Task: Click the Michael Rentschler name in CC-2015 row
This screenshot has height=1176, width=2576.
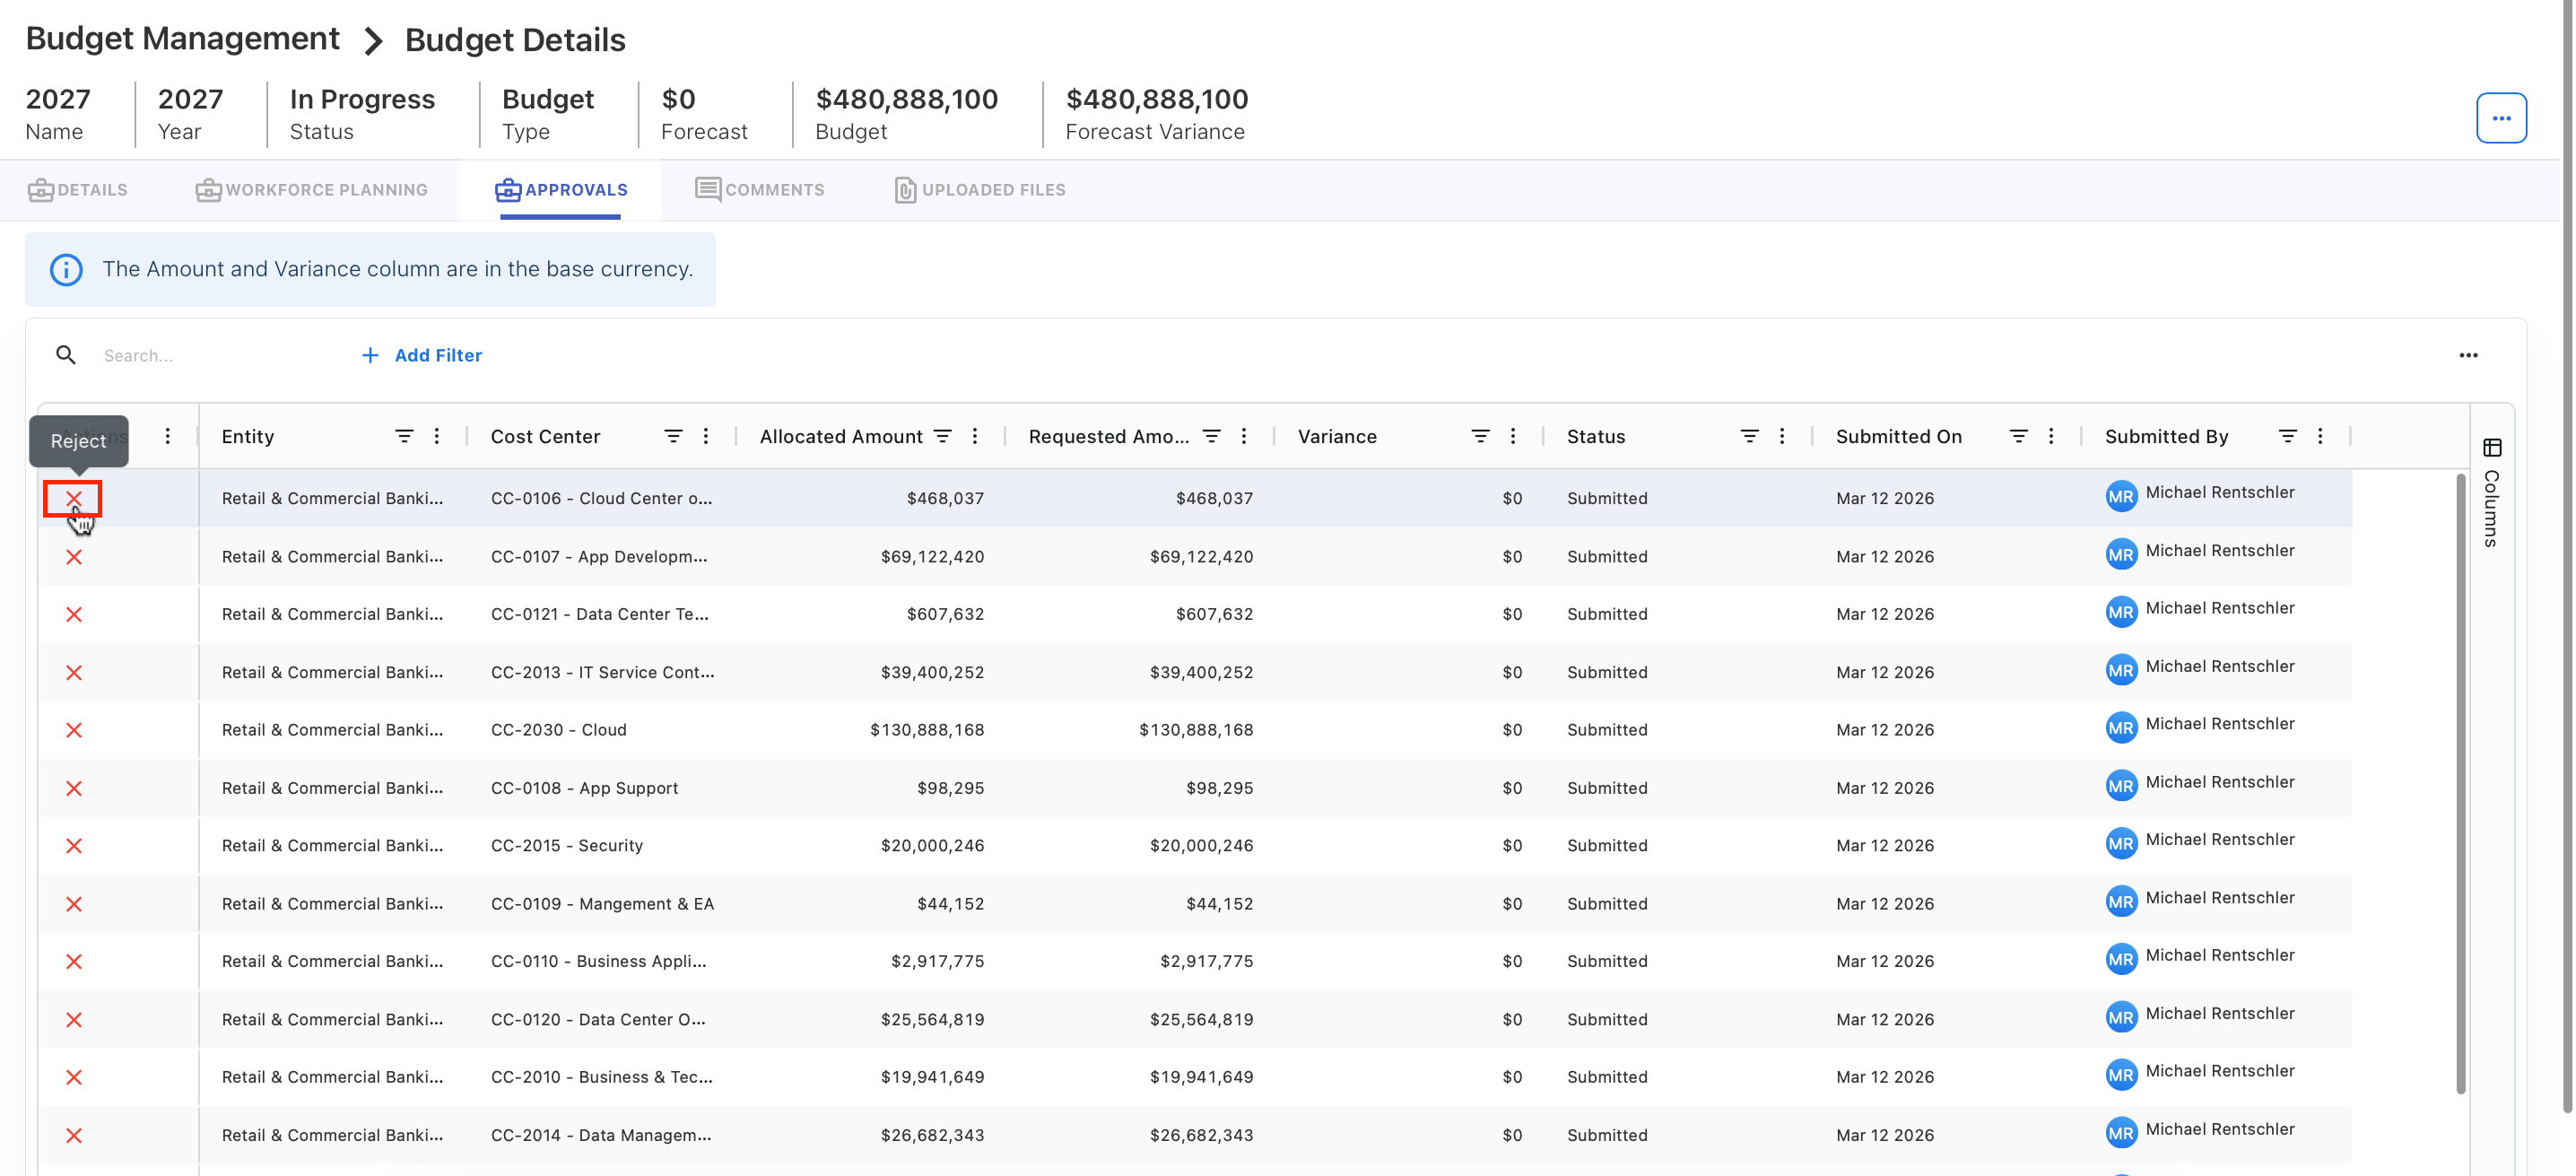Action: coord(2219,839)
